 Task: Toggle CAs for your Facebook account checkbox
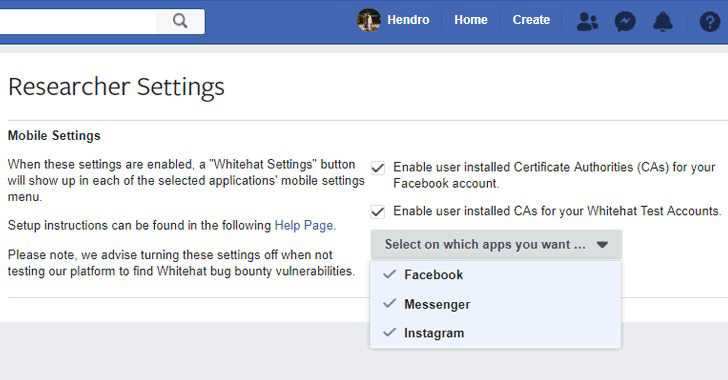tap(378, 168)
